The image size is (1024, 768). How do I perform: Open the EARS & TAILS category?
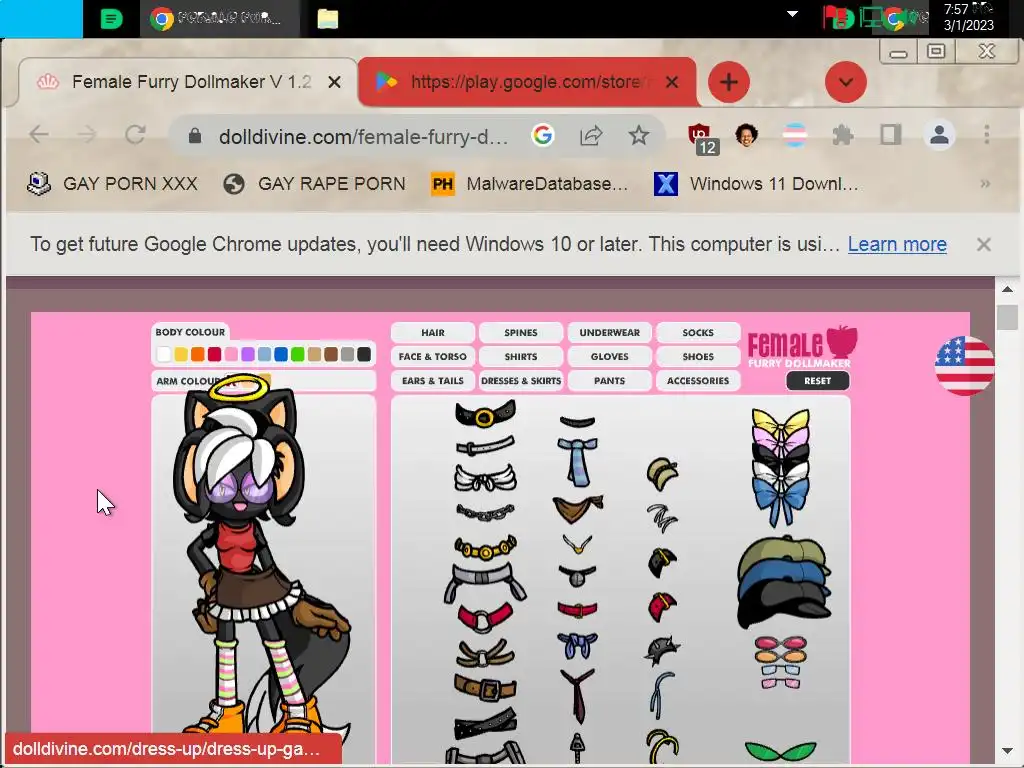432,381
